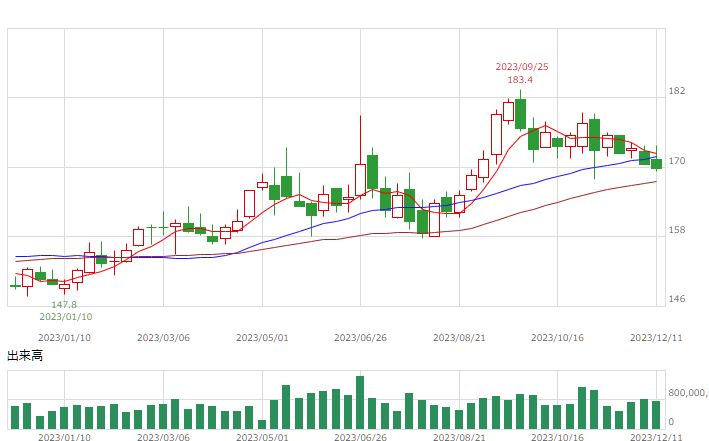The height and width of the screenshot is (441, 709).
Task: Click the 146 price axis label
Action: coord(677,299)
